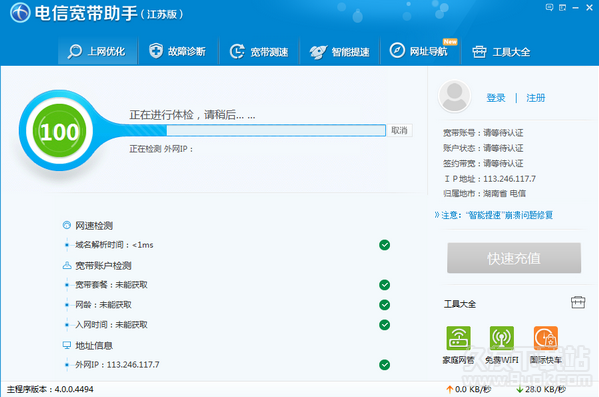Click the 地址信息 monitor icon
This screenshot has height=397, width=599.
[67, 345]
